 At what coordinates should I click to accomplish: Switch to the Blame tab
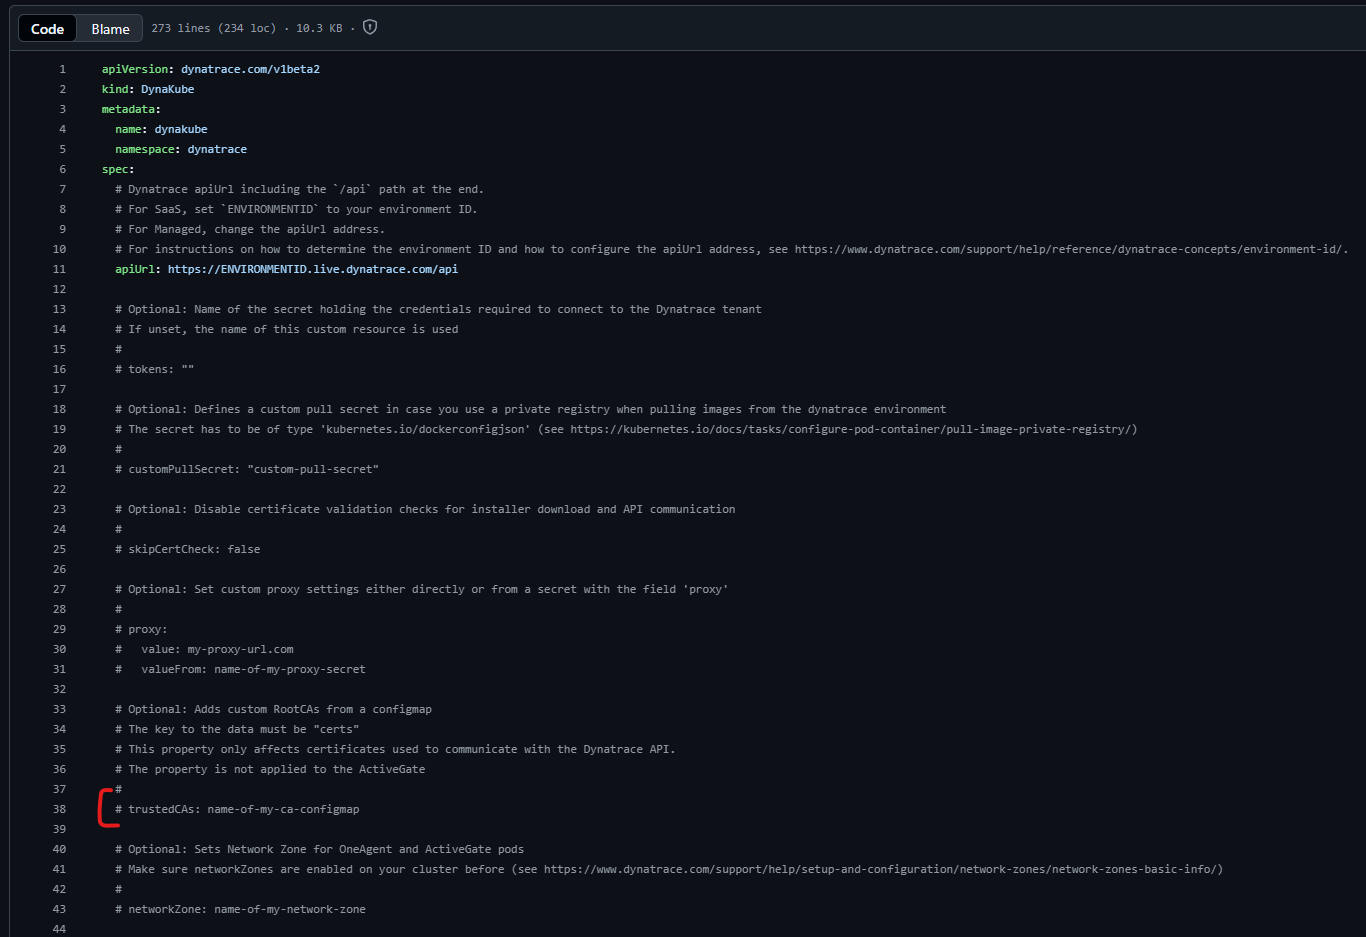110,29
